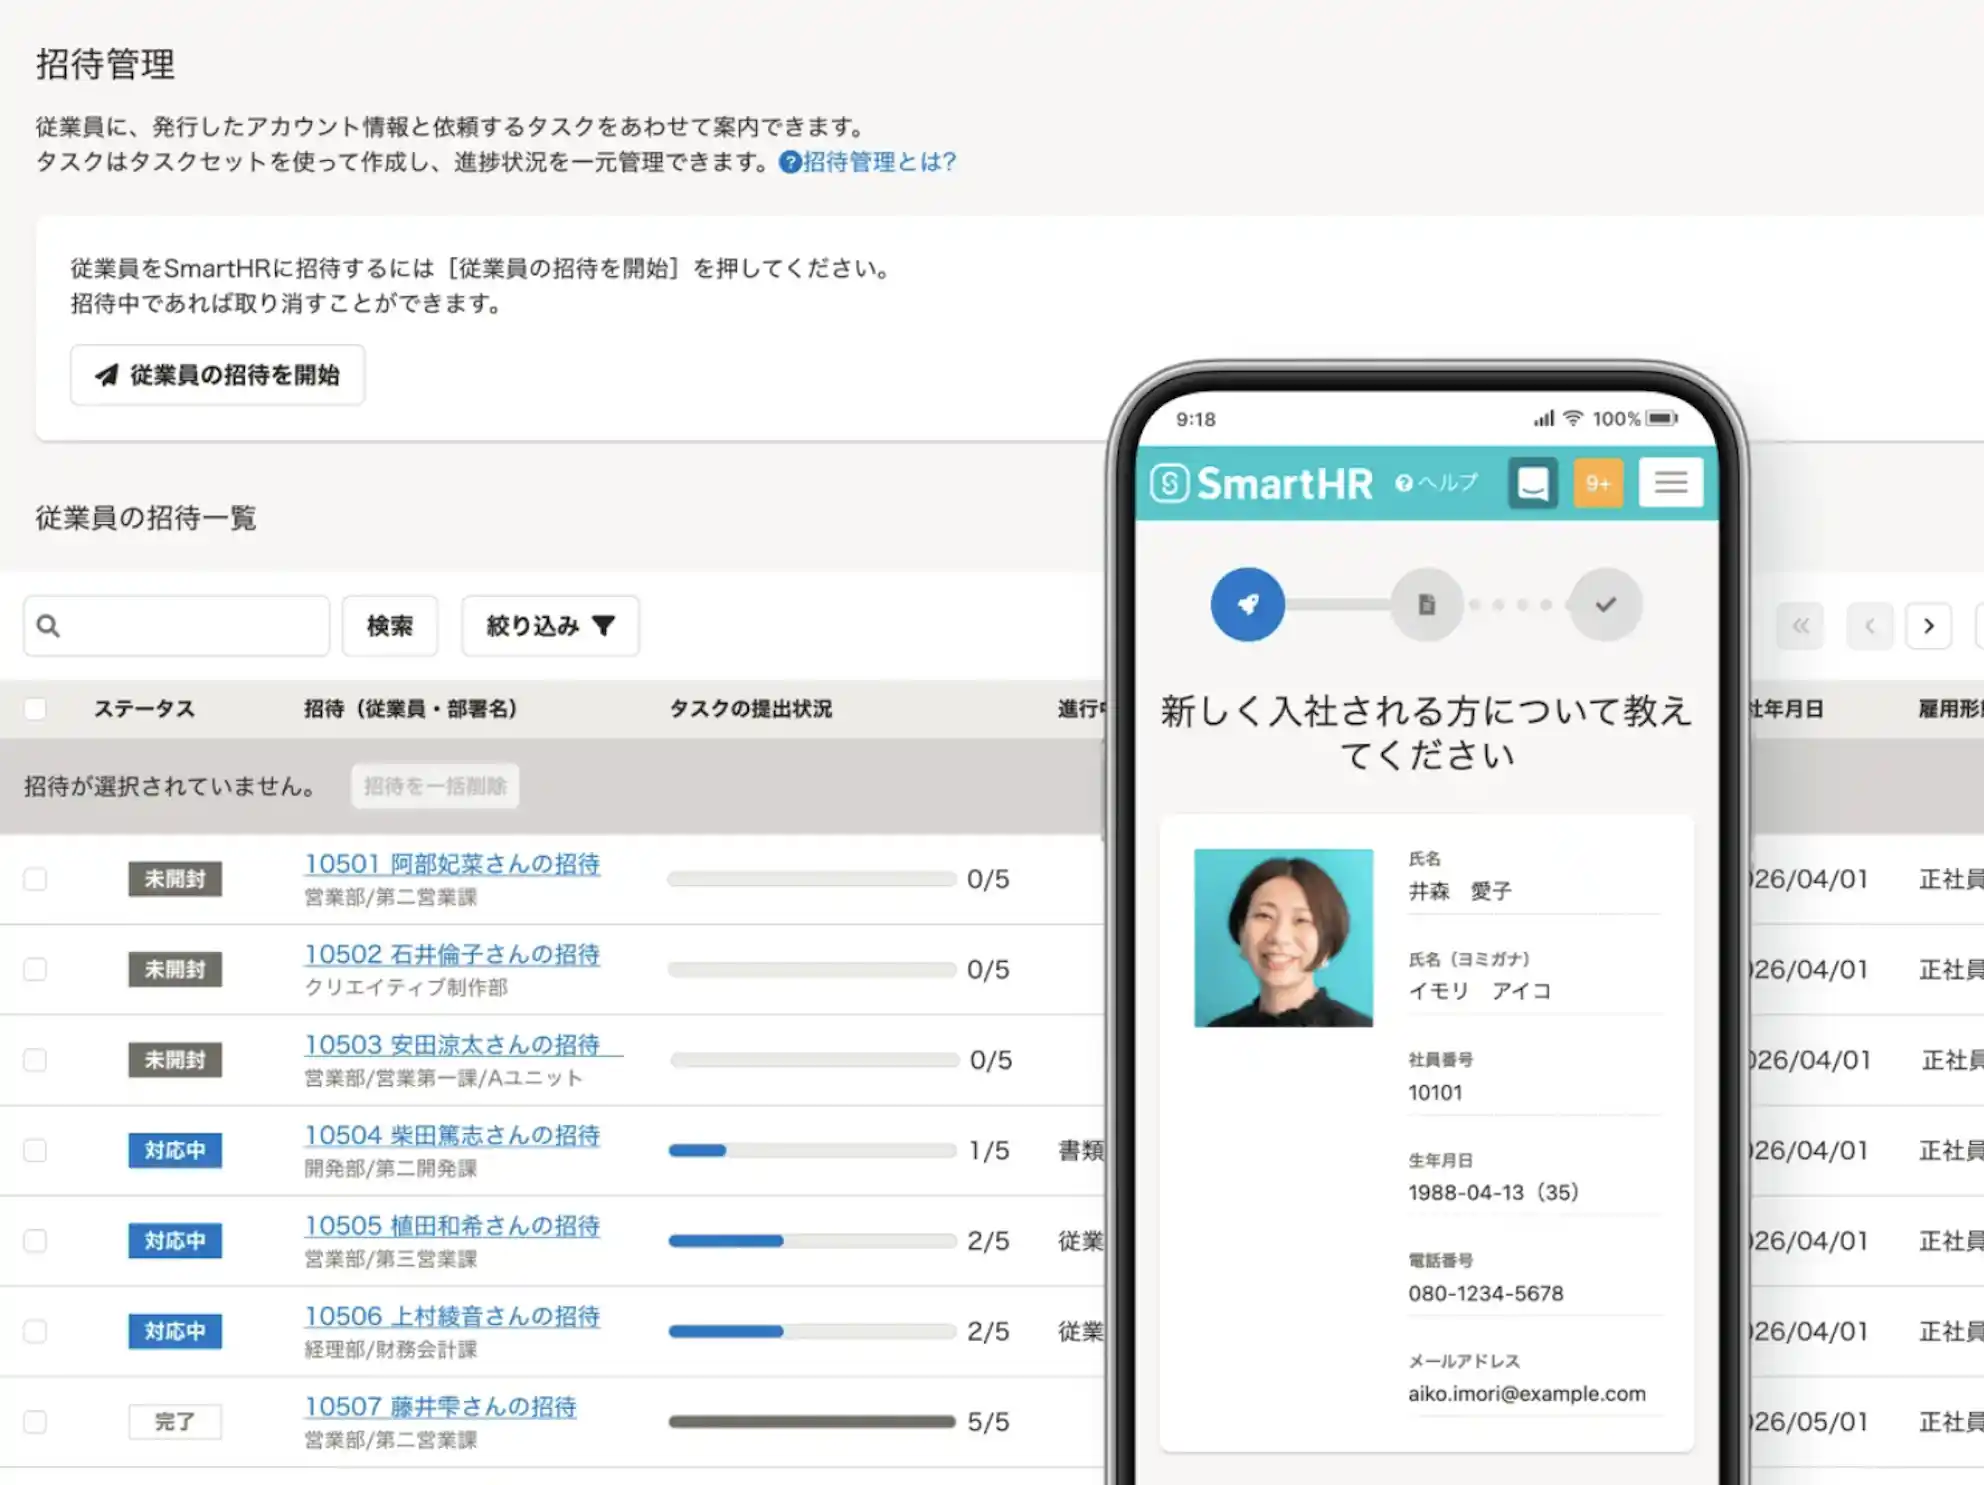Click the disabled 招待を一括削除 button
Screen dimensions: 1984x1485
coord(435,786)
